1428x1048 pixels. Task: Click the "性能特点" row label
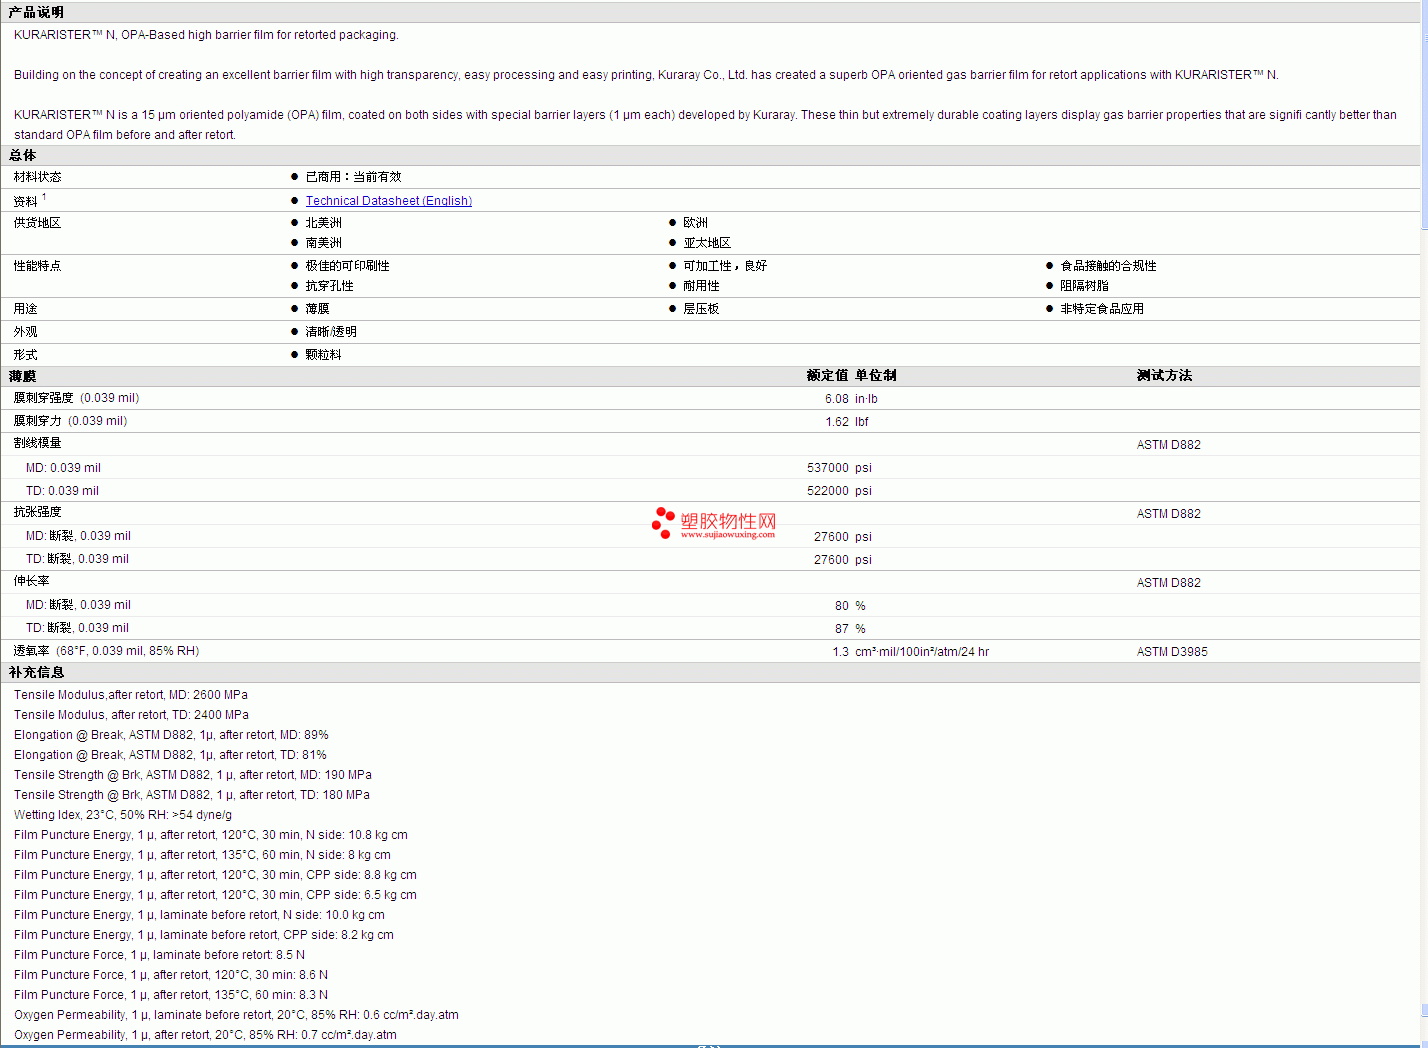(38, 266)
